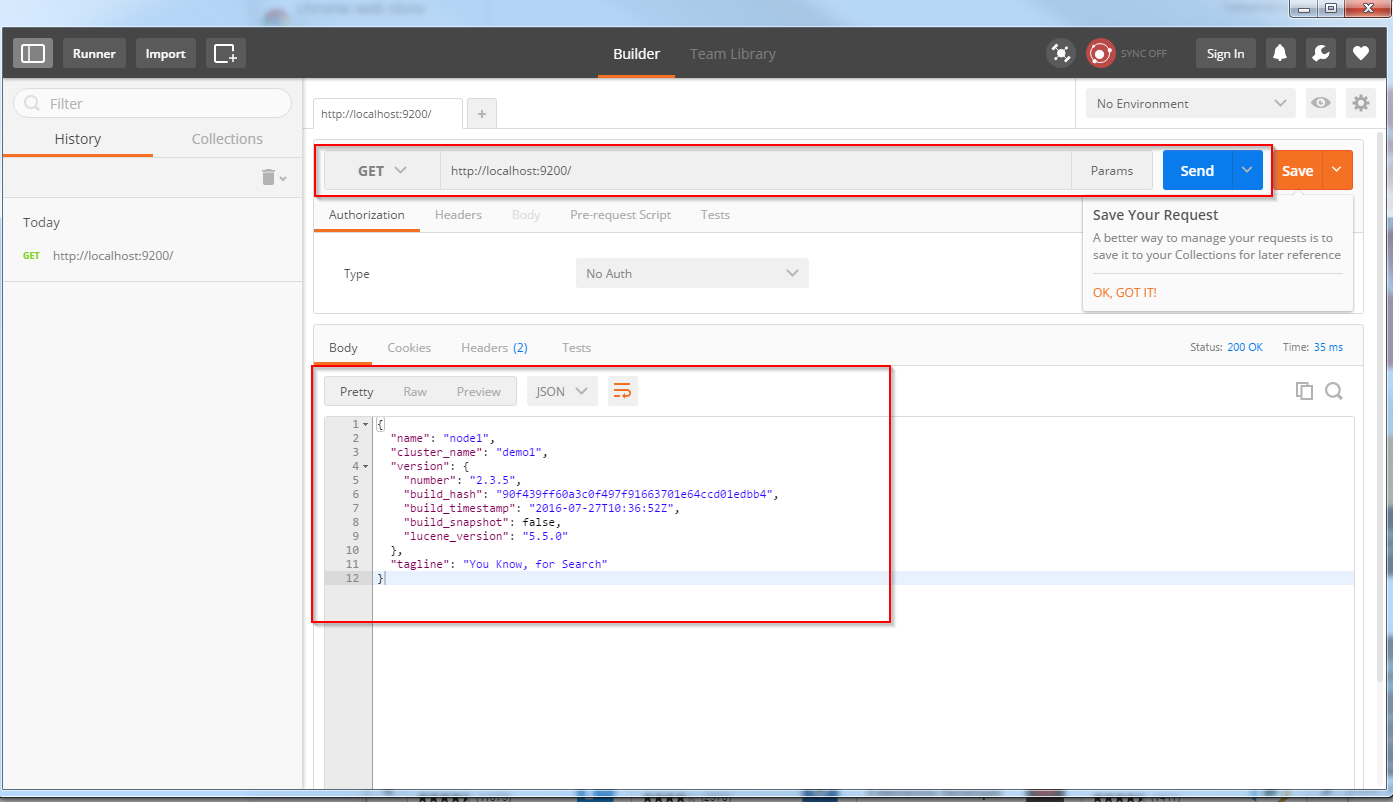Viewport: 1393px width, 802px height.
Task: Collapse JSON fold arrow at line 1
Action: 366,424
